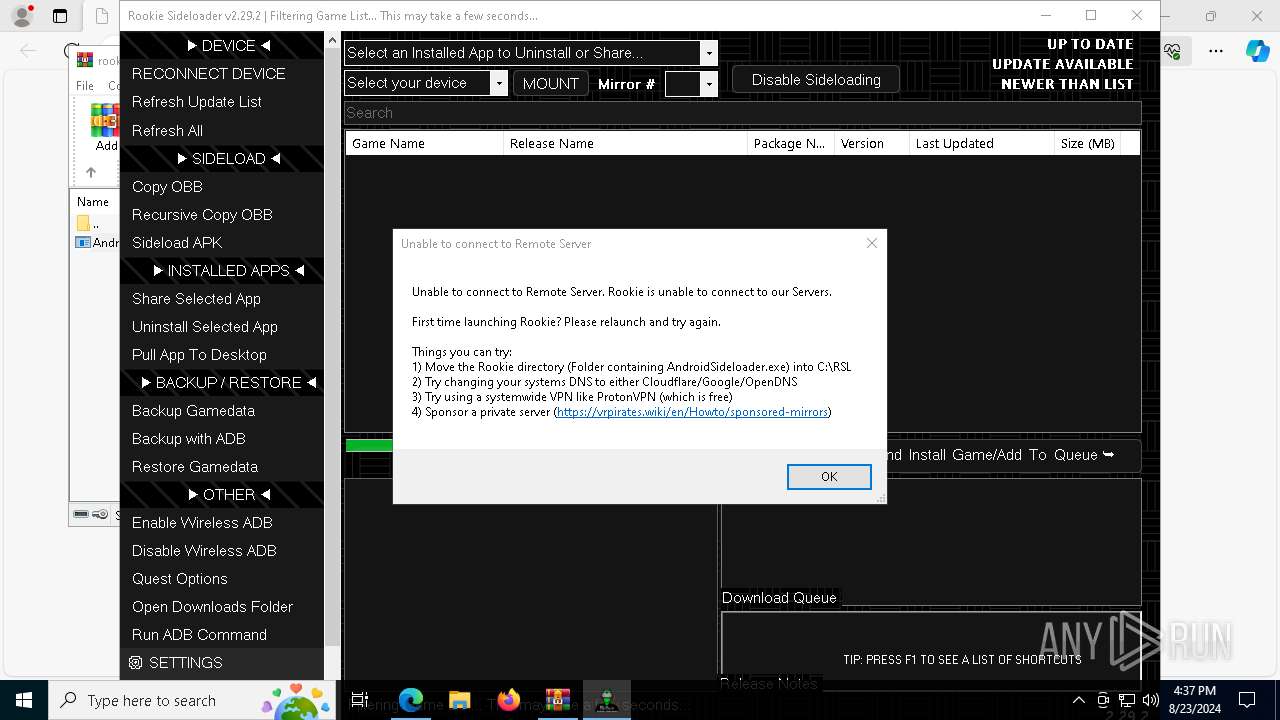1280x720 pixels.
Task: Open the Mirror number dropdown
Action: pyautogui.click(x=691, y=84)
